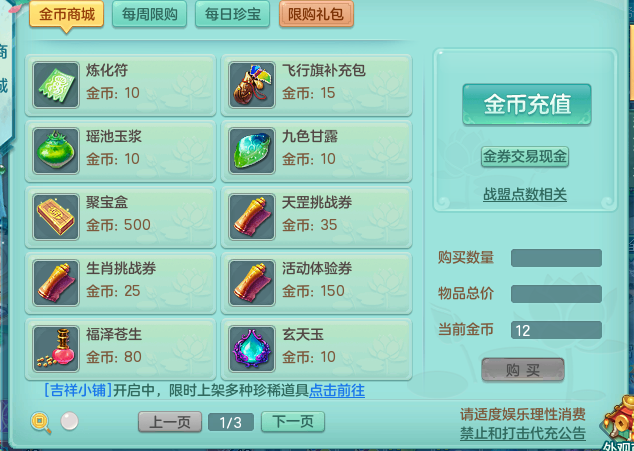
Task: Choose the 福泽苍生 pink potion icon
Action: click(x=56, y=349)
